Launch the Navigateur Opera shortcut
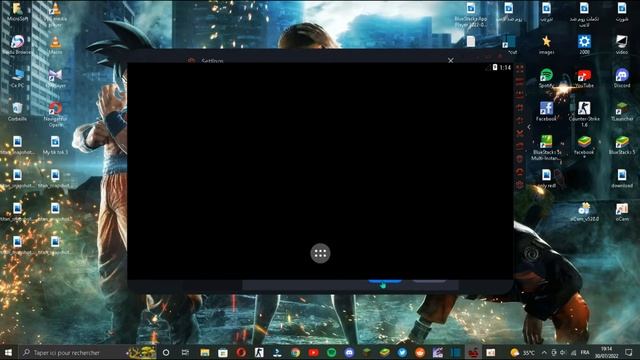The image size is (640, 360). coord(55,114)
